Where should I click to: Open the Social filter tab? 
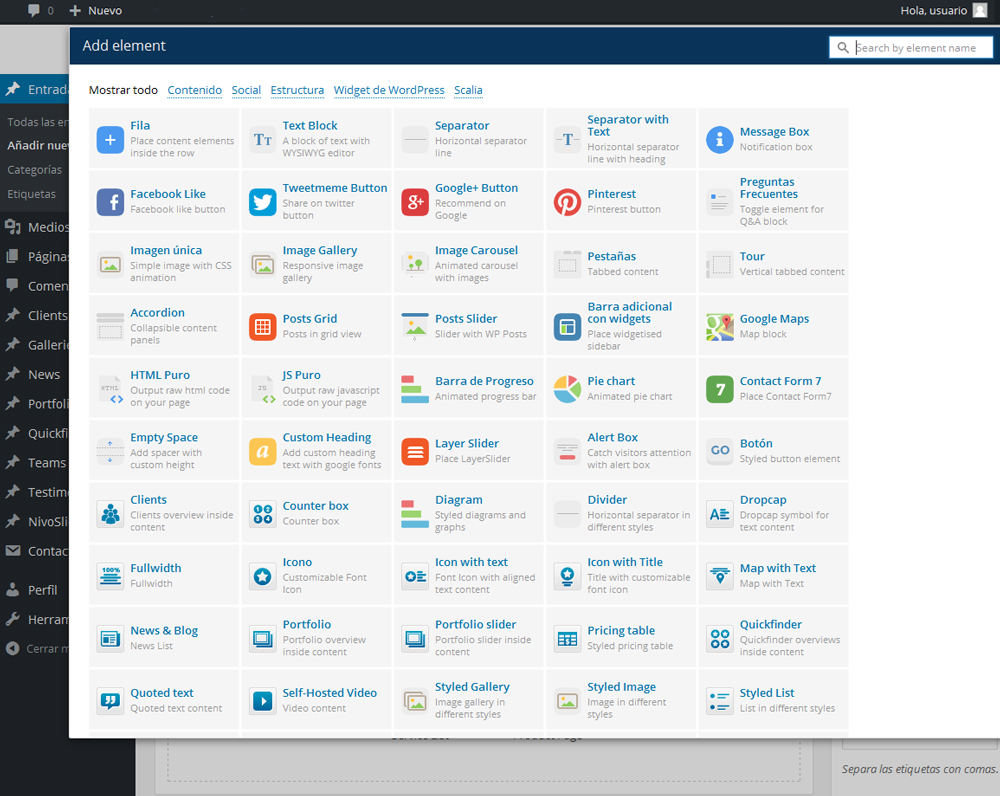[x=246, y=90]
